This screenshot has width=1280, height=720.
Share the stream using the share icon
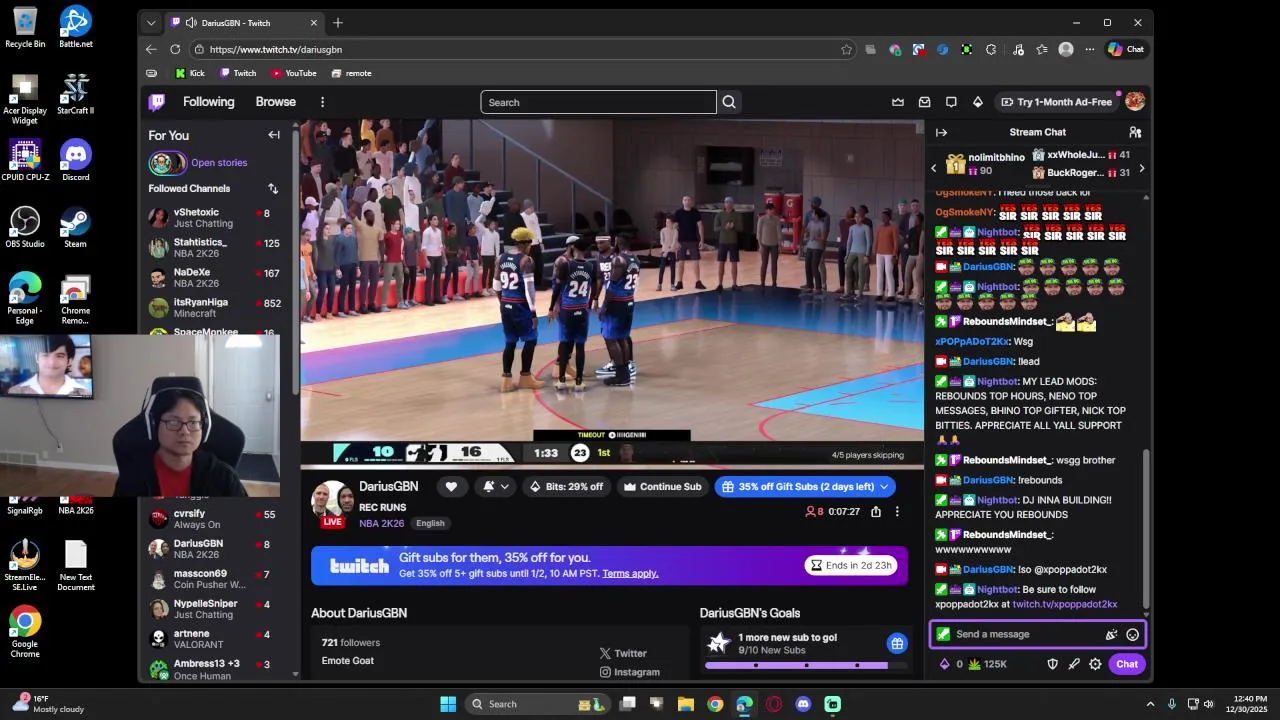(876, 512)
